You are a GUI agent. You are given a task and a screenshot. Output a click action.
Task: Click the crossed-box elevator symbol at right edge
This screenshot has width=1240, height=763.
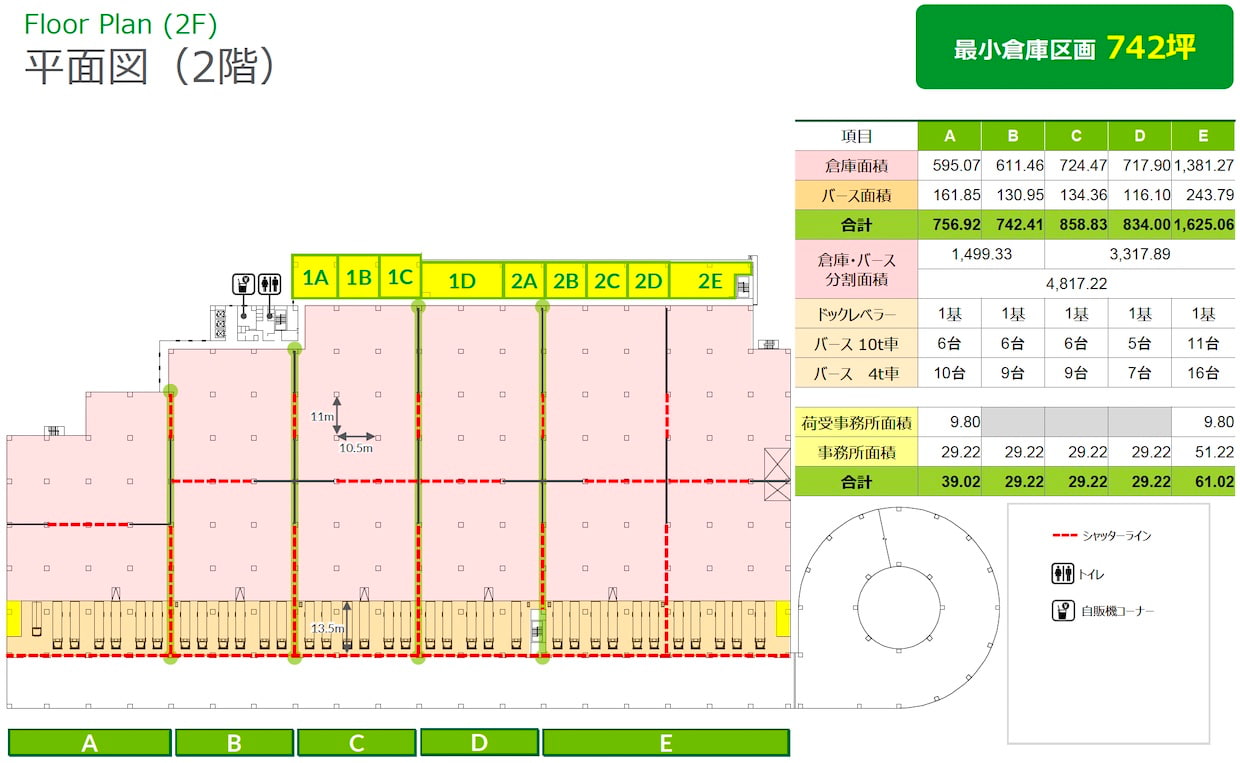(777, 467)
